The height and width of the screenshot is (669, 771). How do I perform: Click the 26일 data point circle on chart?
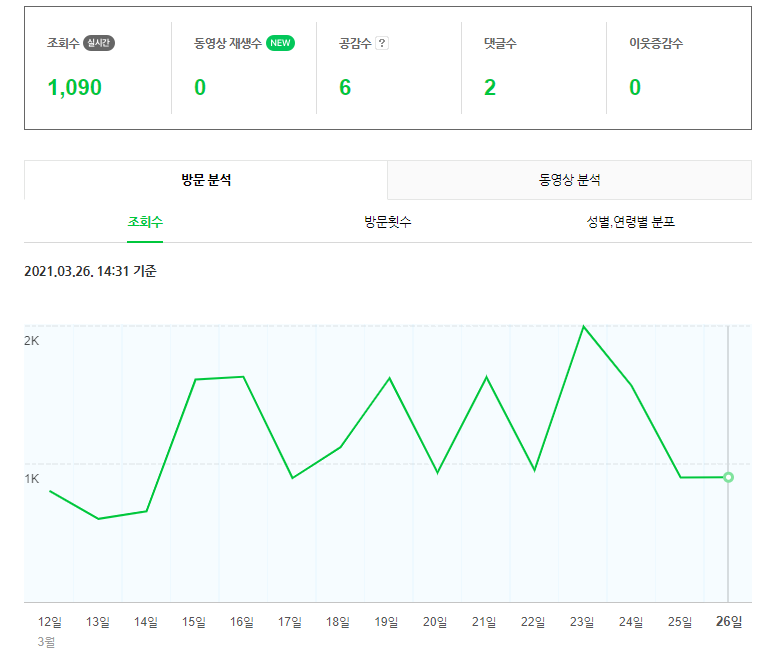point(728,477)
